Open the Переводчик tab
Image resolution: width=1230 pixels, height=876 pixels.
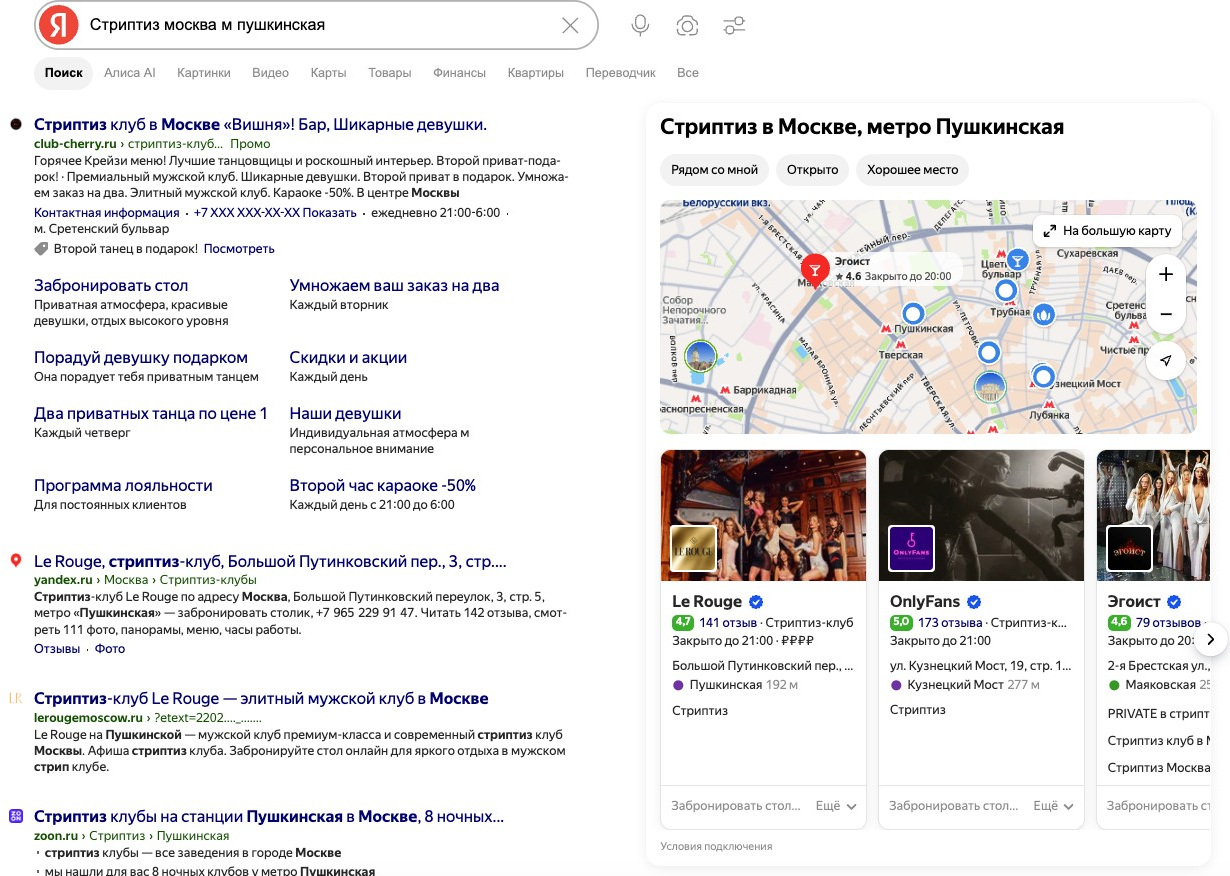(620, 73)
